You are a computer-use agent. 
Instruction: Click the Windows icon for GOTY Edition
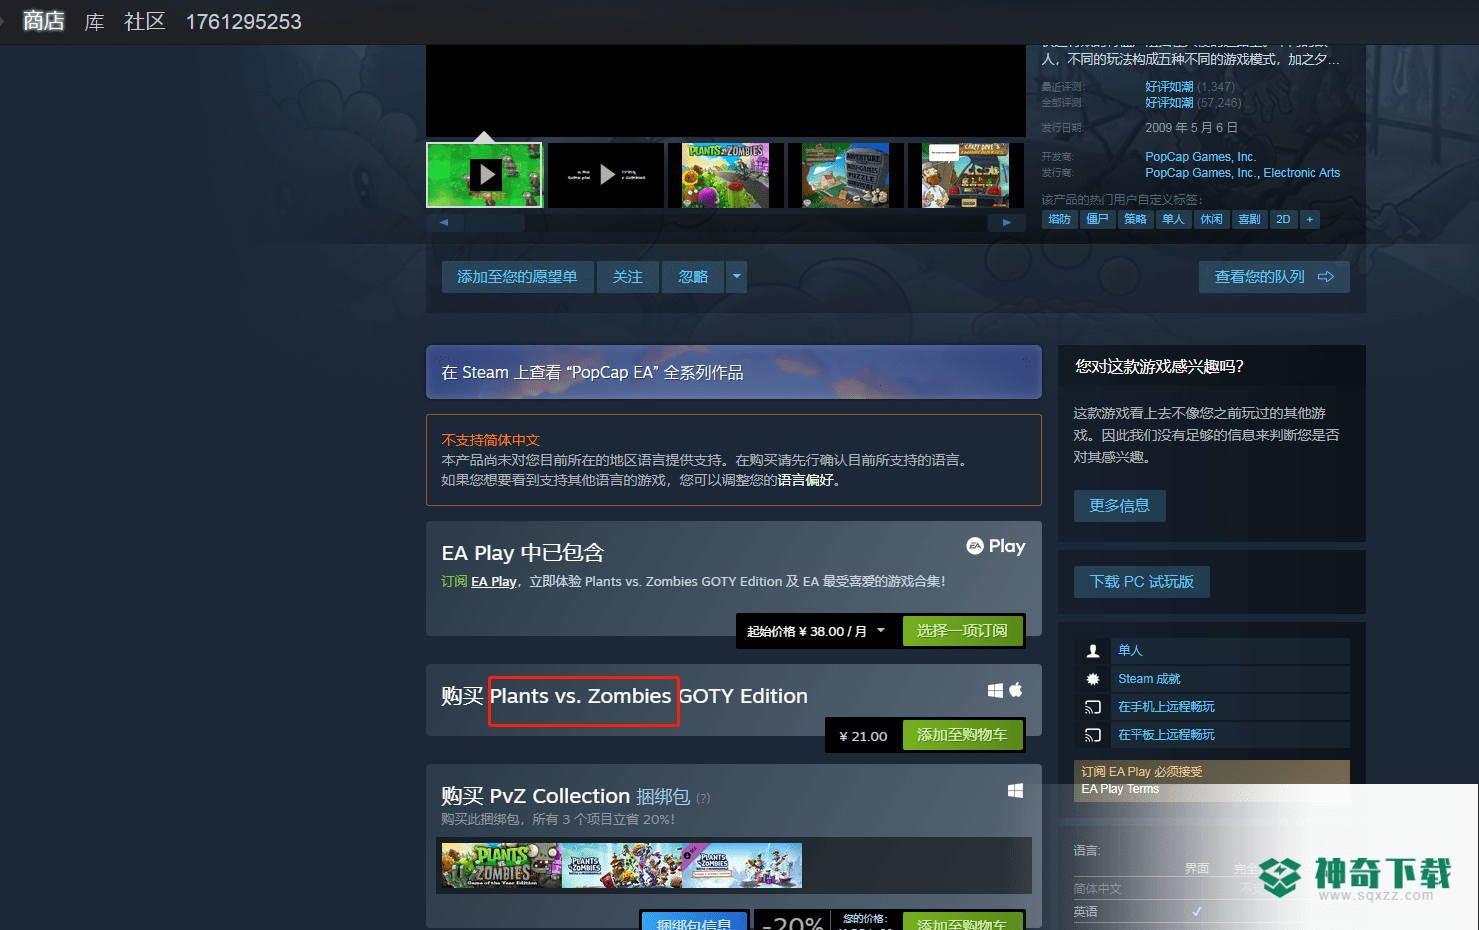995,690
